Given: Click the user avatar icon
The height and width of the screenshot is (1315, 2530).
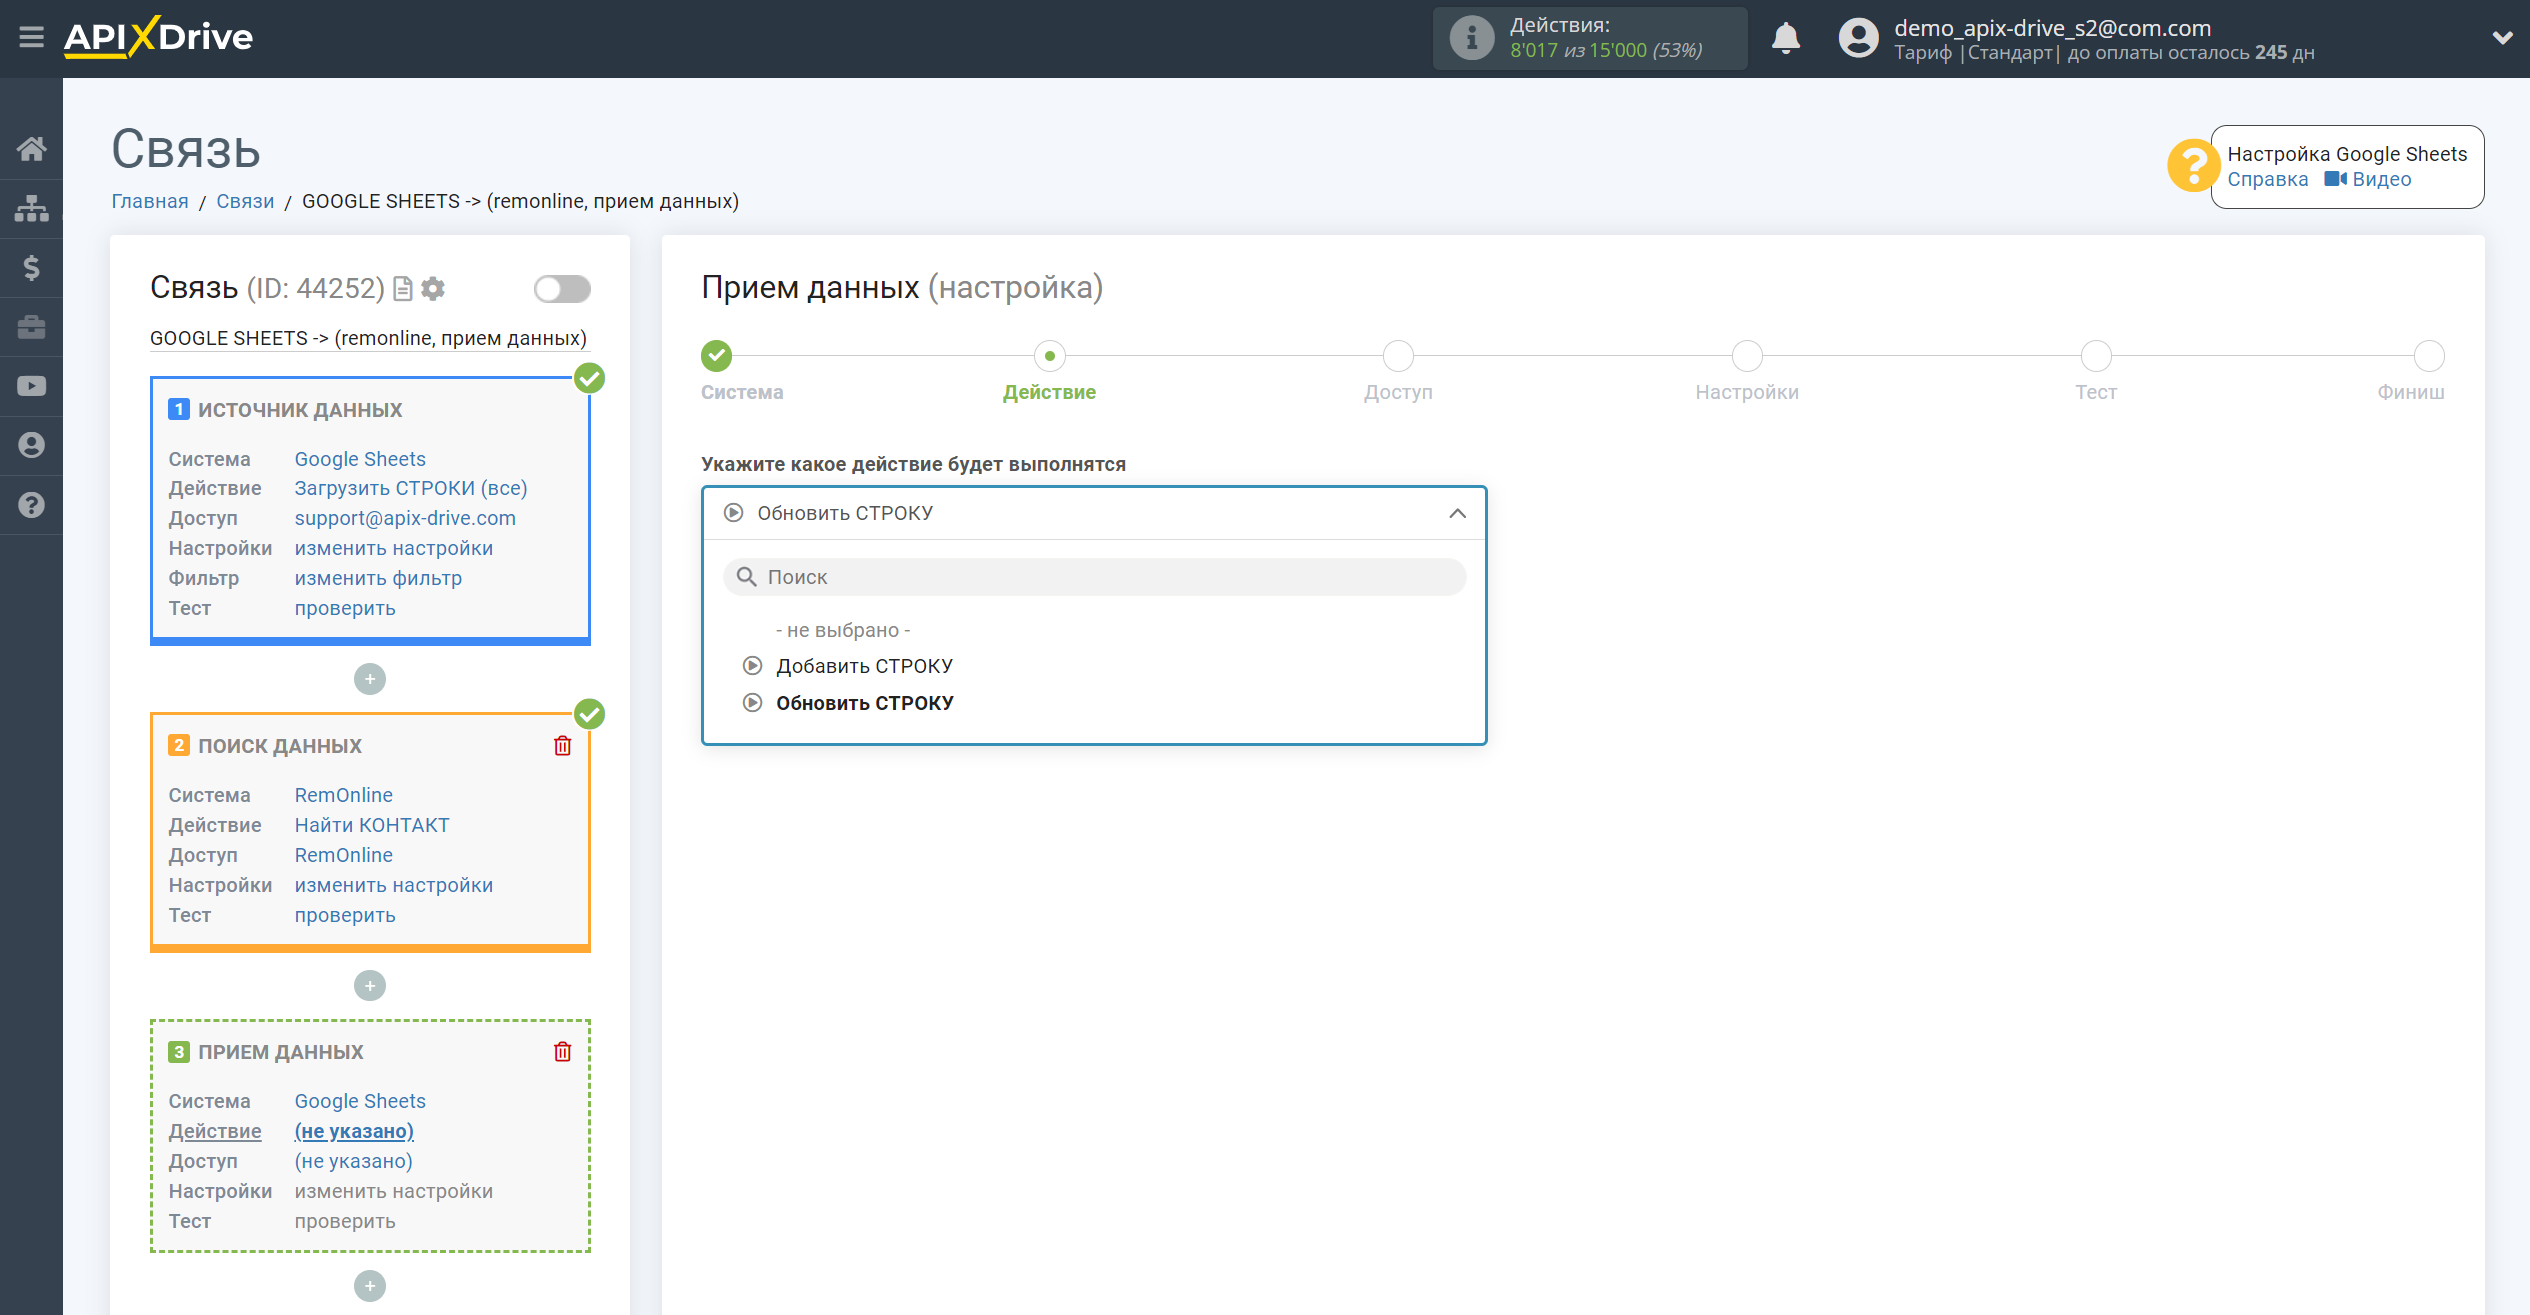Looking at the screenshot, I should [1858, 38].
